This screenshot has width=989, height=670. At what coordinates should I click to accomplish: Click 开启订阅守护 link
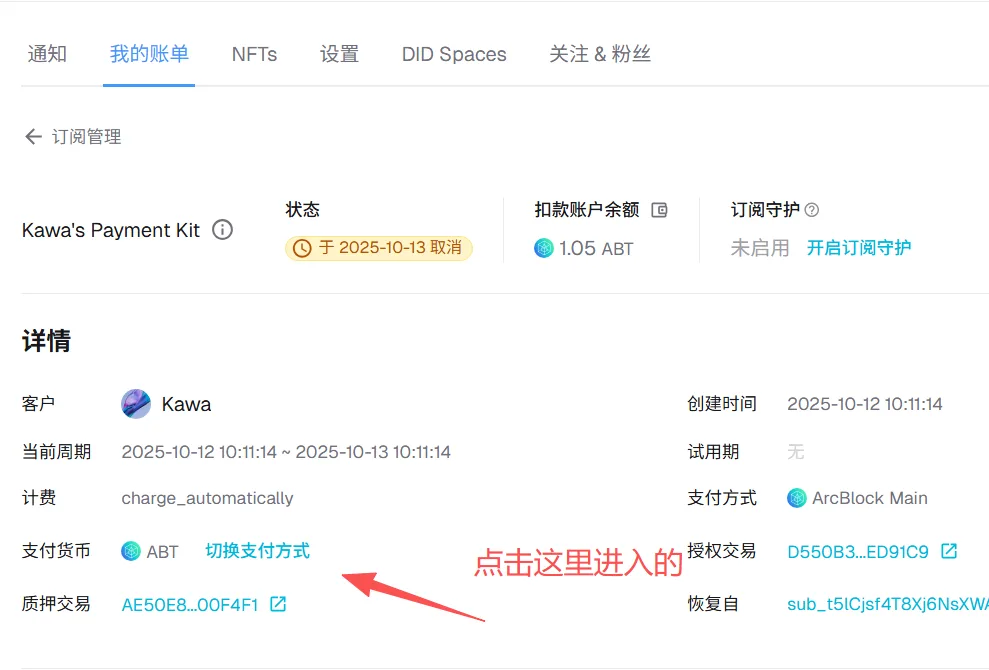(858, 248)
